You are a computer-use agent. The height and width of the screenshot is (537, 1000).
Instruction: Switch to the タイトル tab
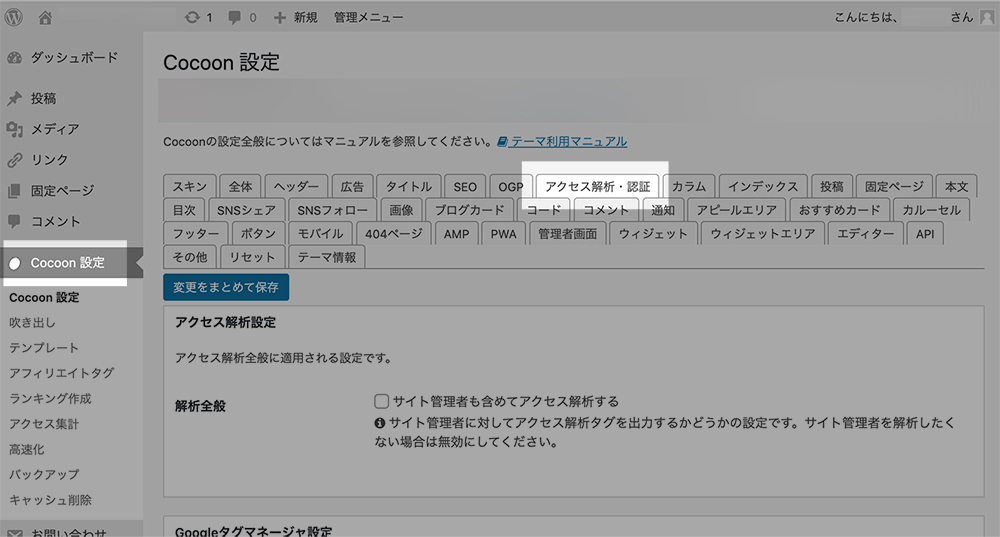[x=408, y=186]
